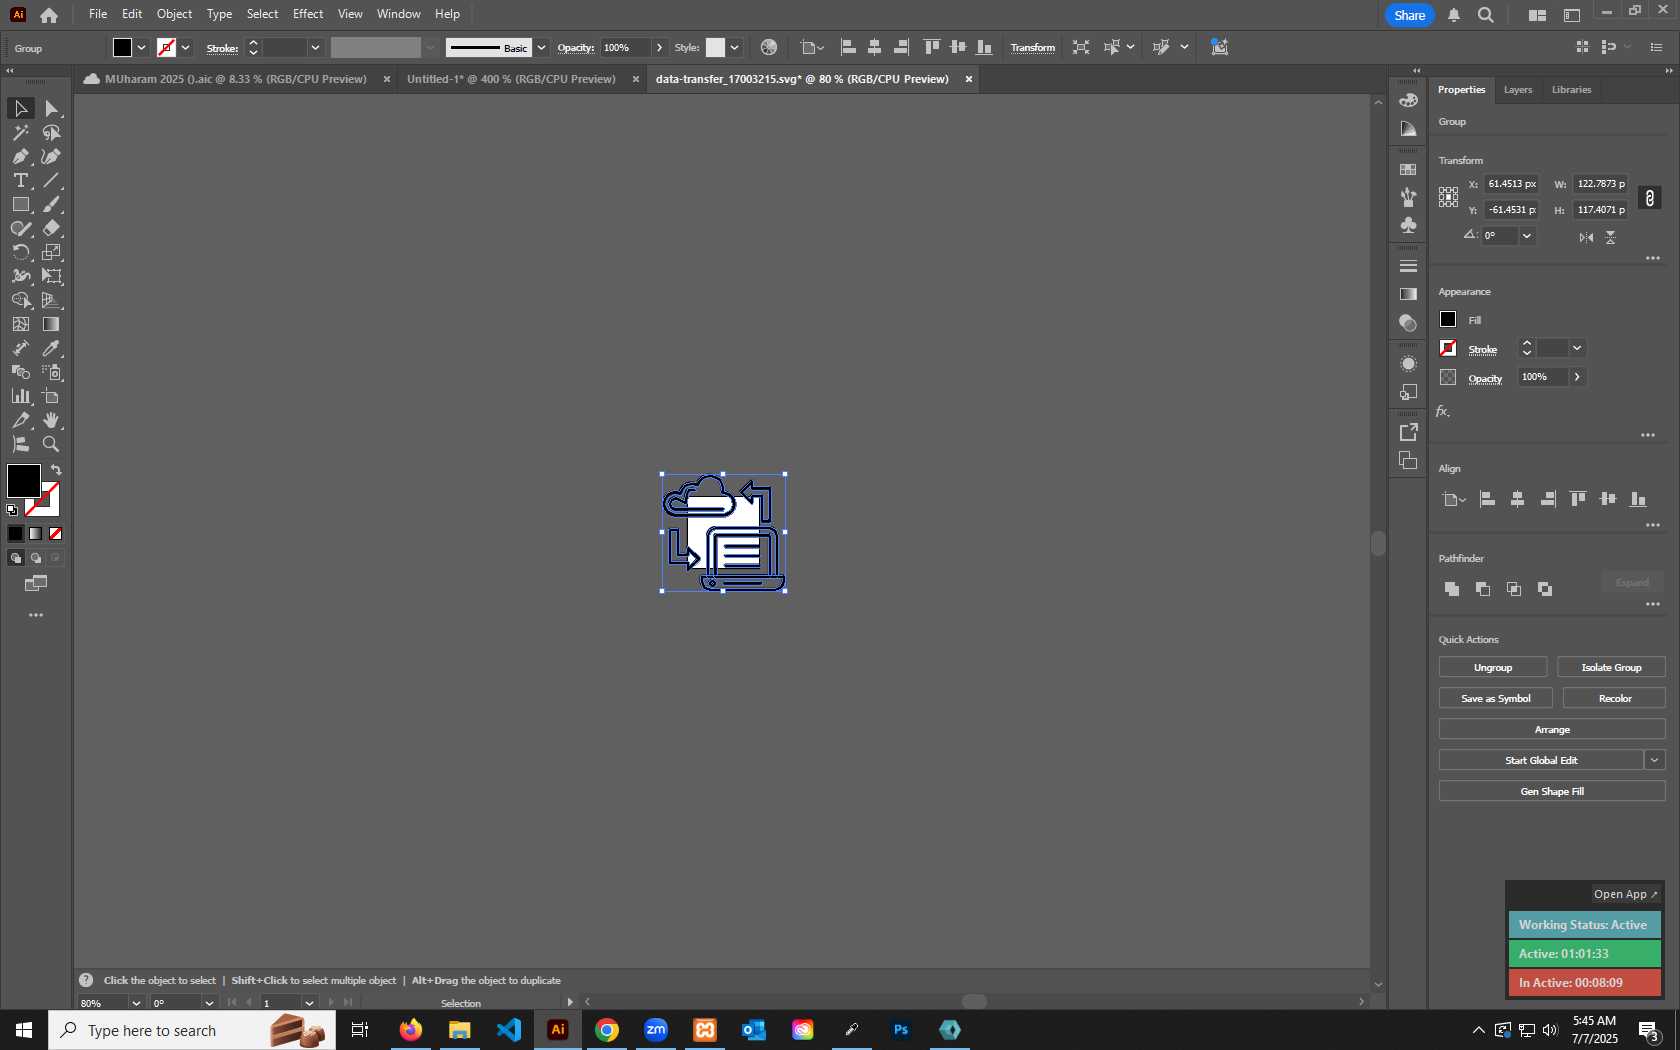Choose transform reference point grid
1680x1050 pixels.
tap(1448, 197)
